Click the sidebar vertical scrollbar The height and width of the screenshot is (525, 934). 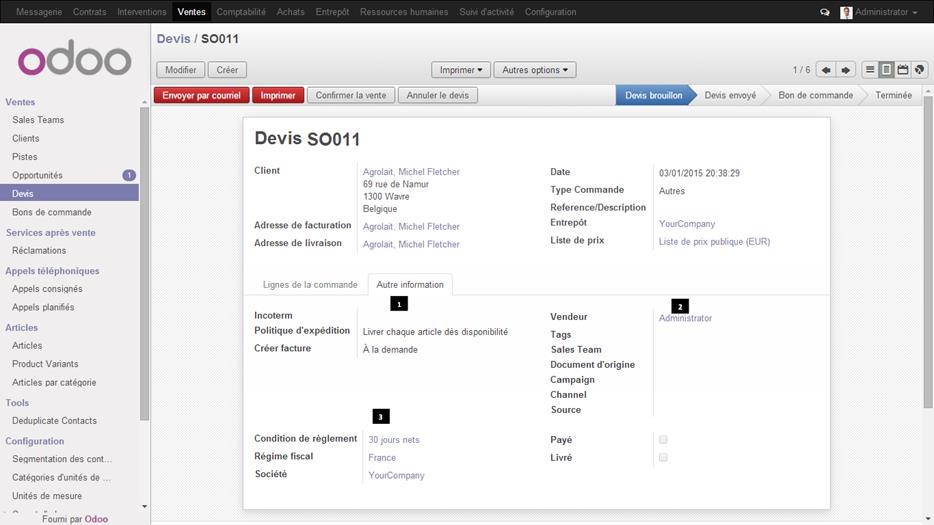point(144,262)
